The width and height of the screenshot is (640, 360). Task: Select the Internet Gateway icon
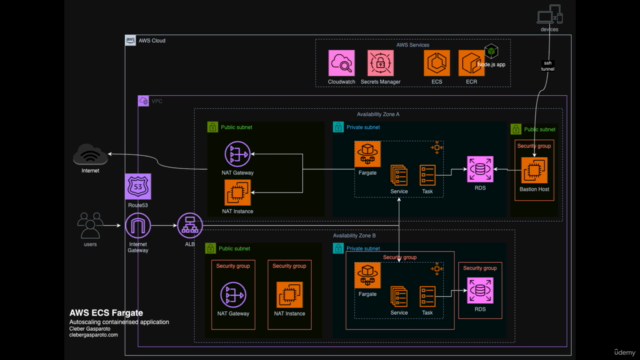pyautogui.click(x=138, y=225)
